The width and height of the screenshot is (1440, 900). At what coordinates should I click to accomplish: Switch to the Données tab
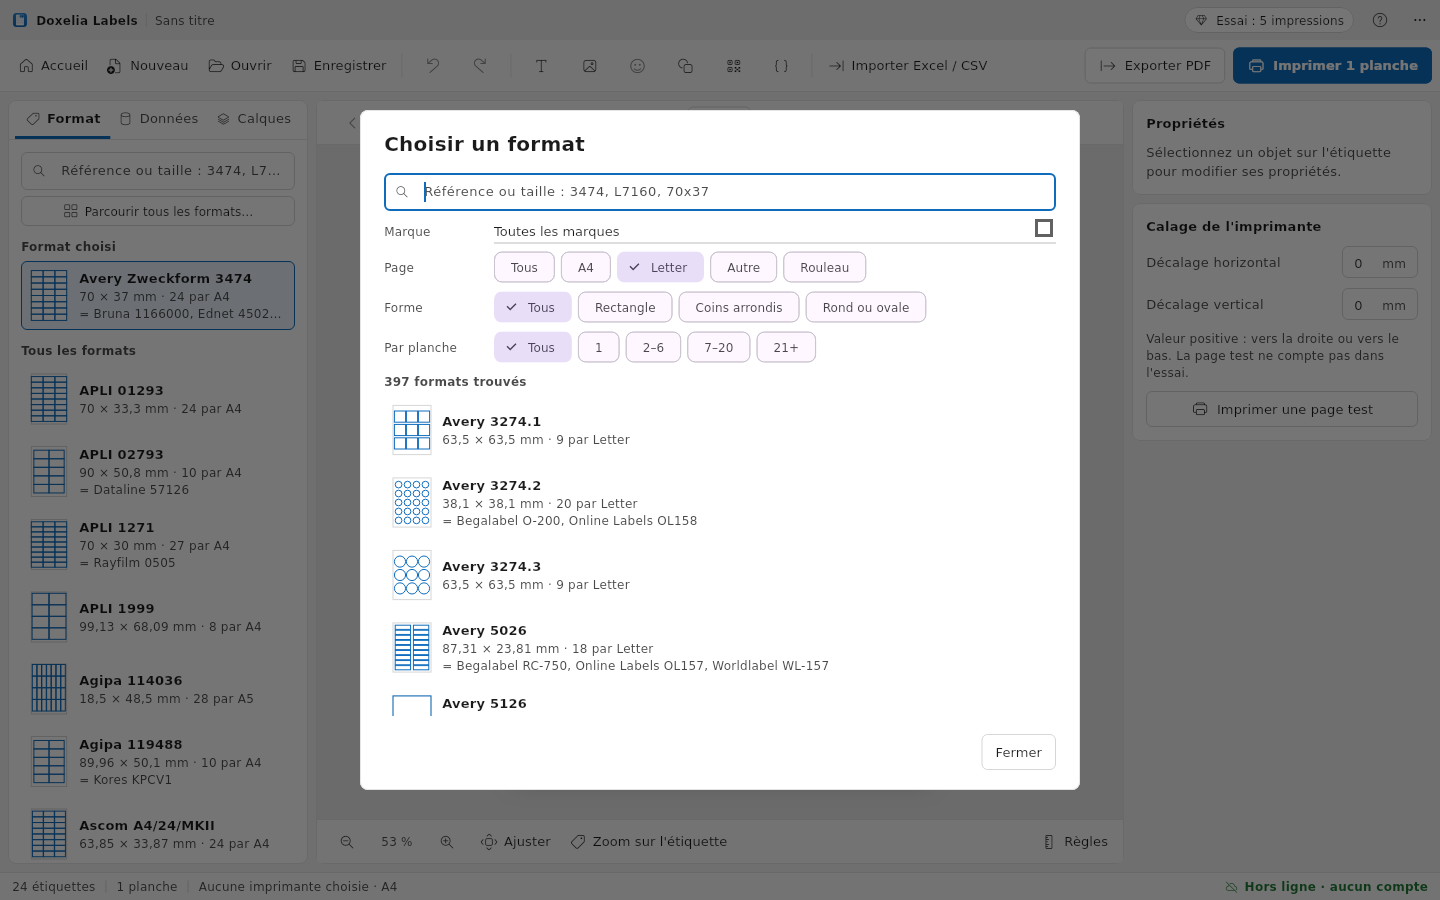point(159,118)
